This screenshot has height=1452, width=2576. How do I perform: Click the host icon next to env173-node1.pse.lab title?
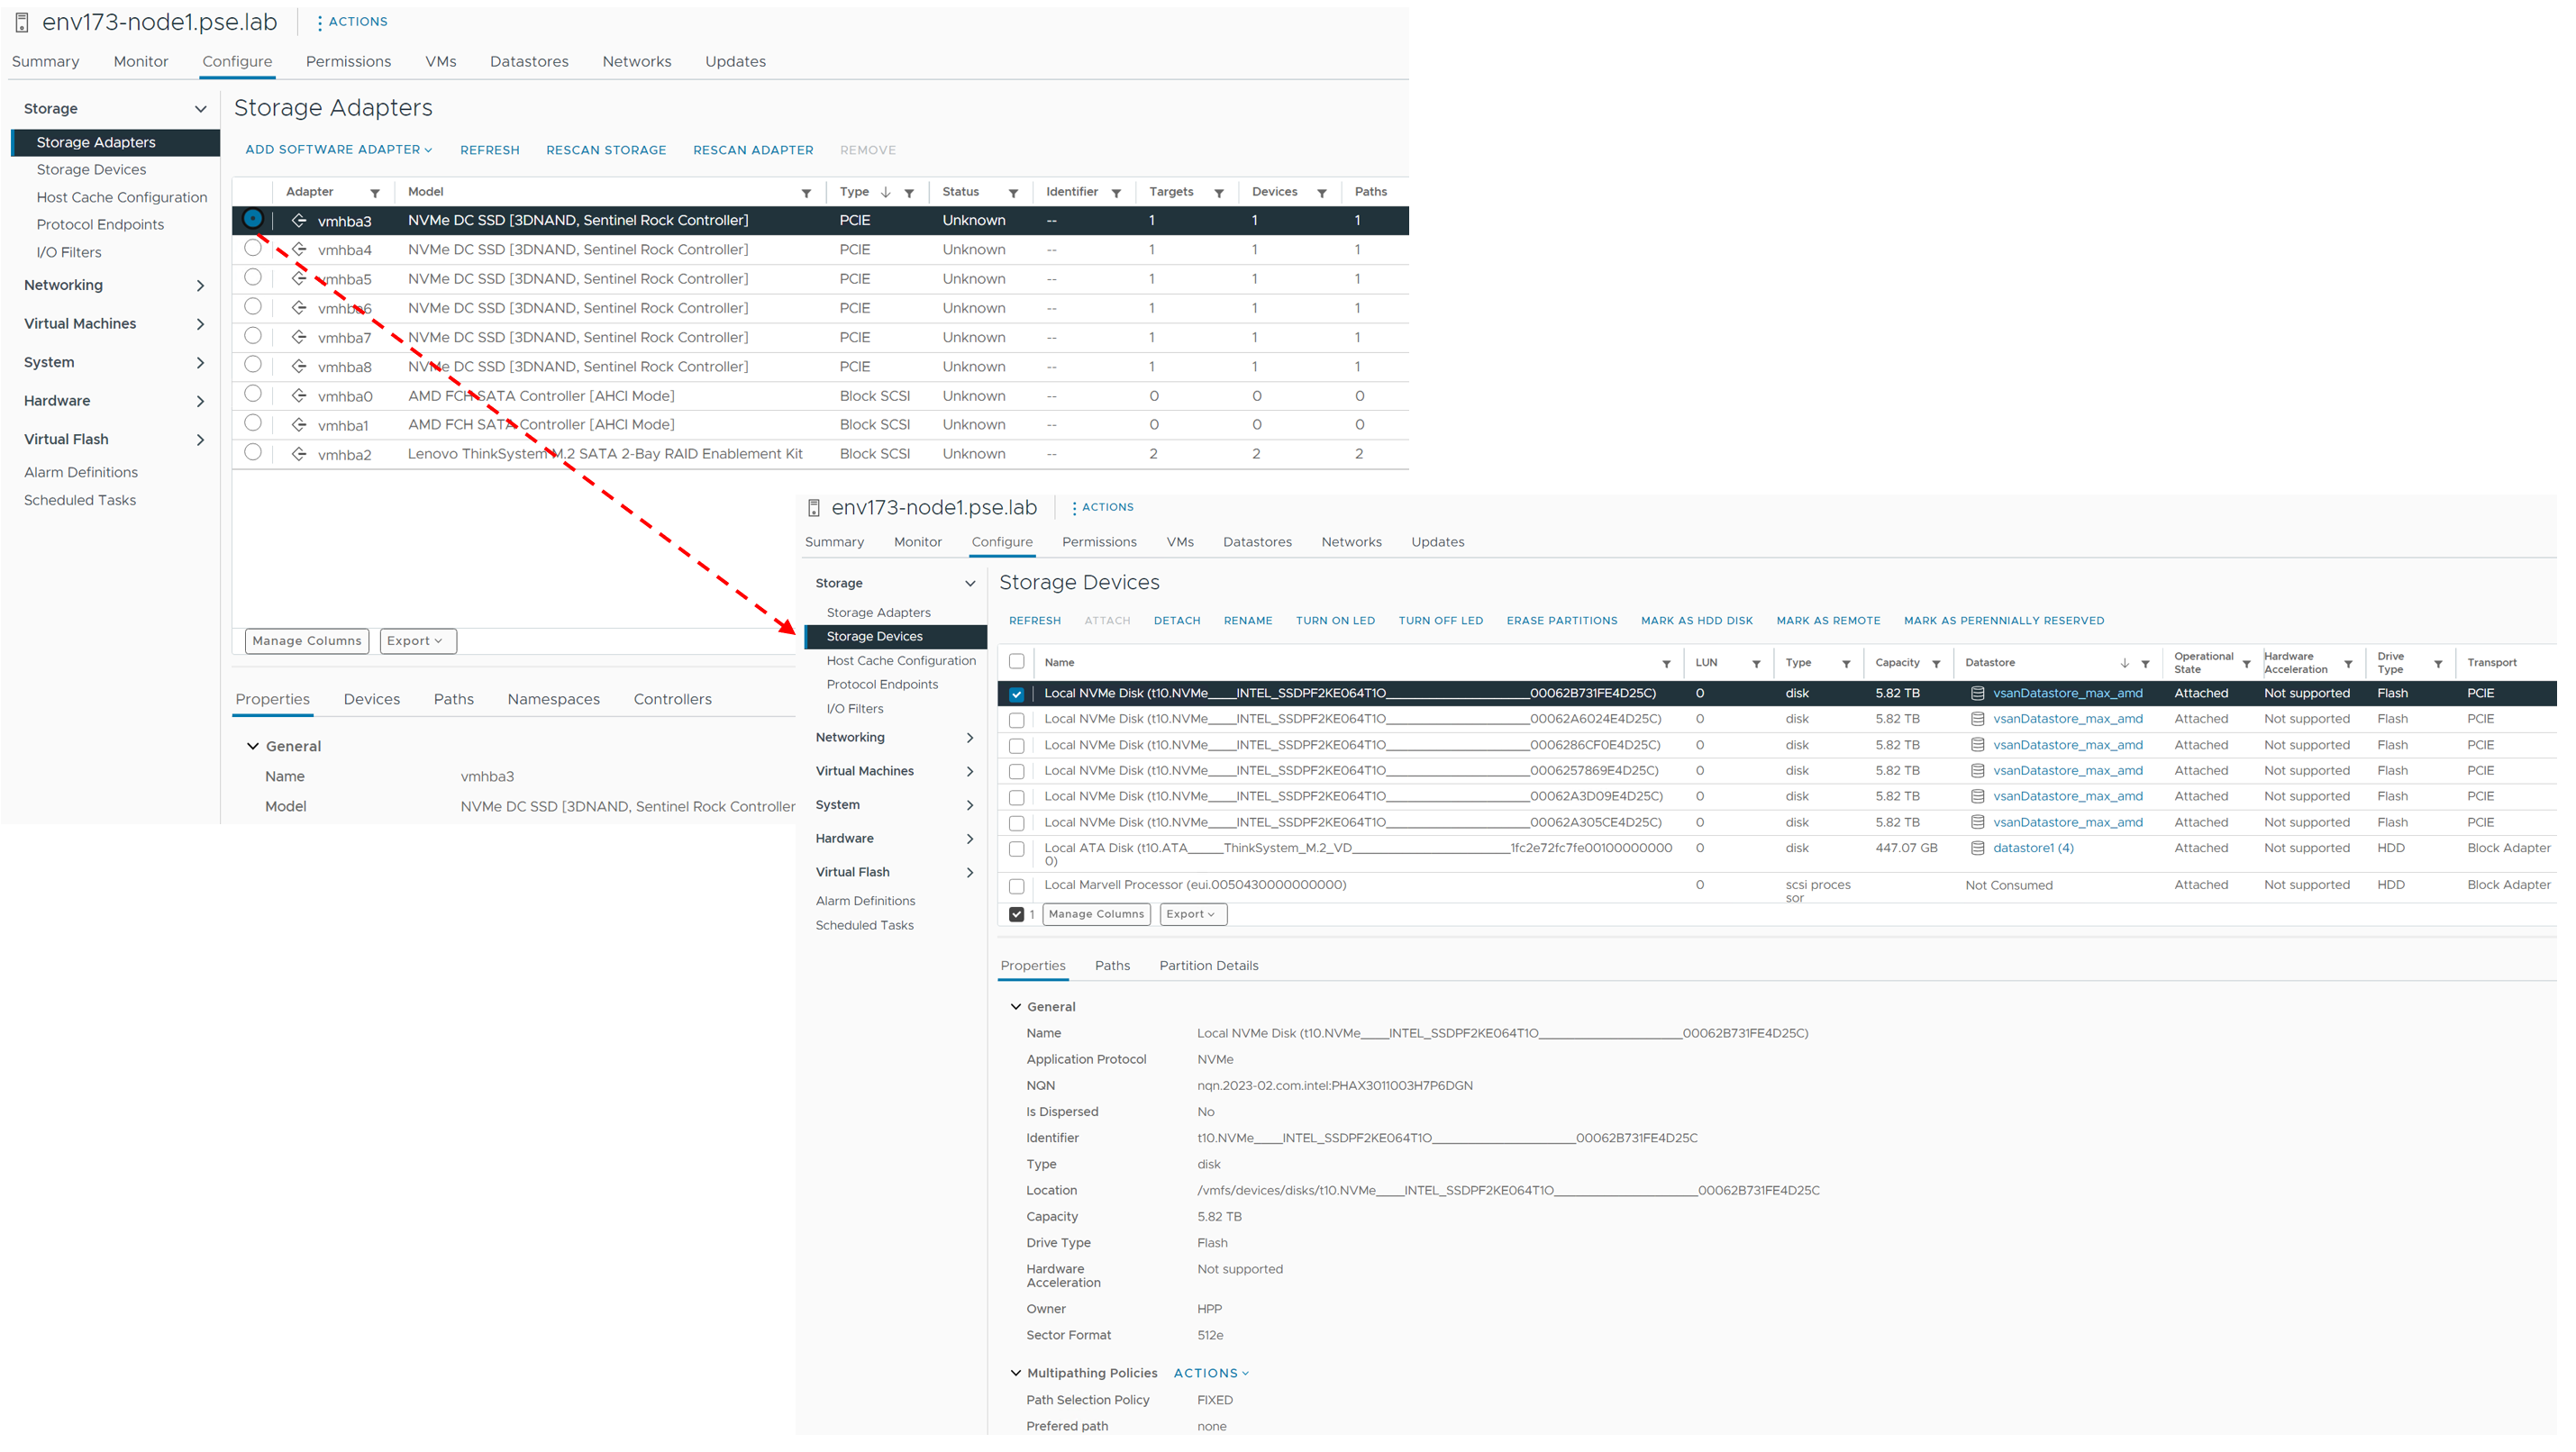pos(22,22)
